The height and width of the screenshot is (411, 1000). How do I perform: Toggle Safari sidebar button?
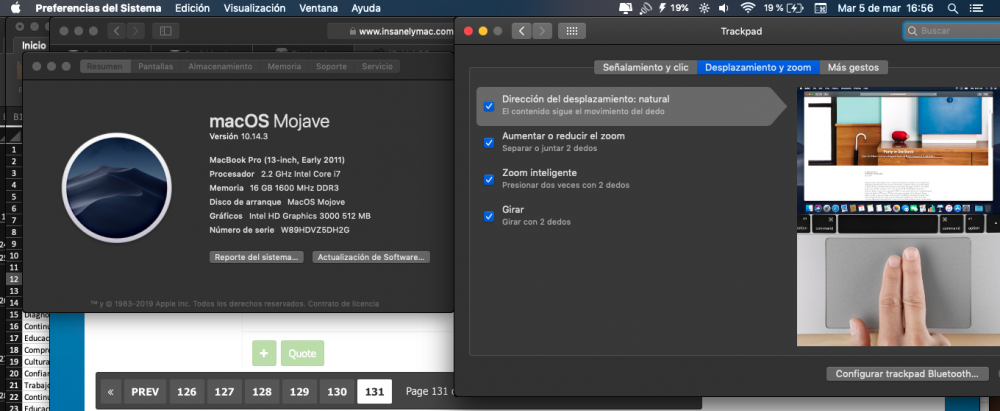click(166, 31)
